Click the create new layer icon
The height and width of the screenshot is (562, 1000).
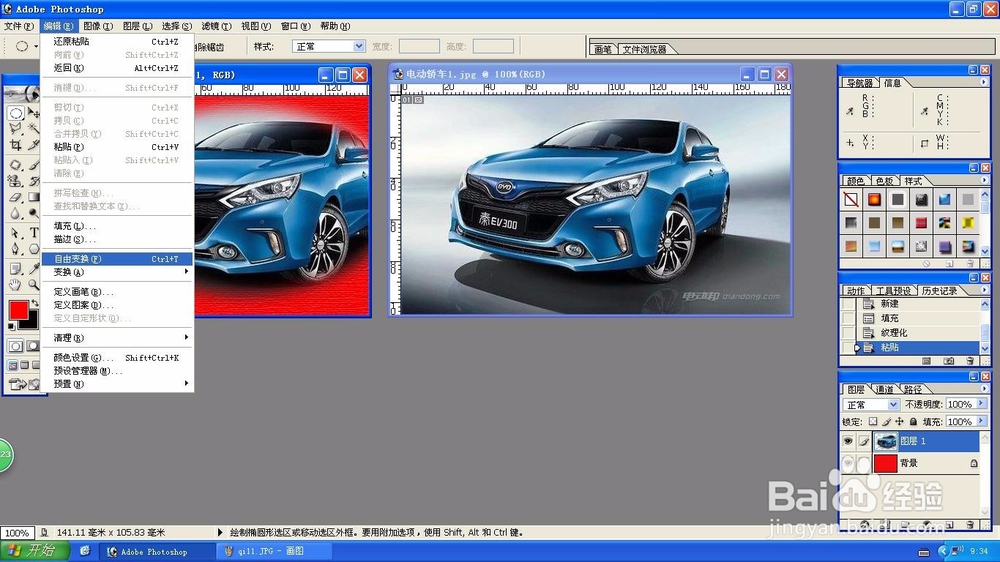click(x=949, y=525)
